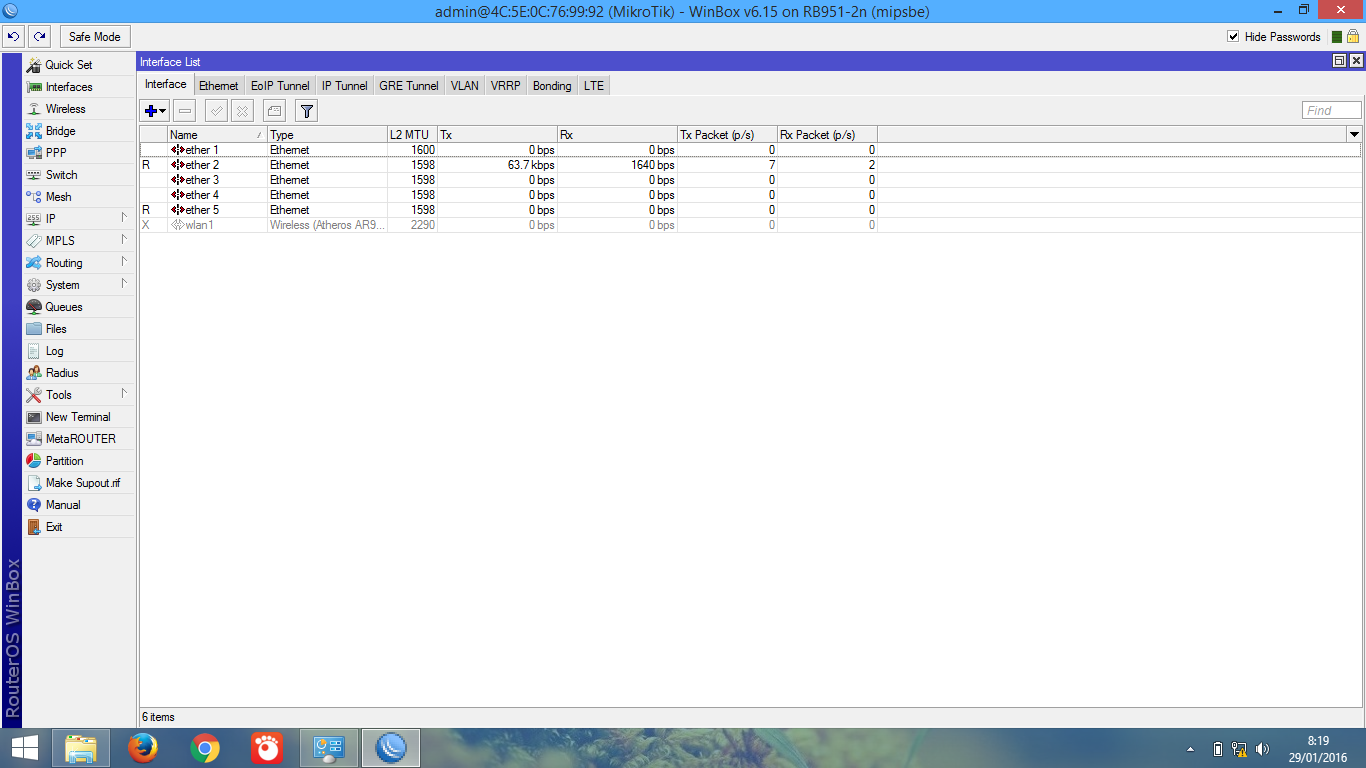Sort by Tx Packet (p/s) column header
Screen dimensions: 1366x768
tap(727, 134)
